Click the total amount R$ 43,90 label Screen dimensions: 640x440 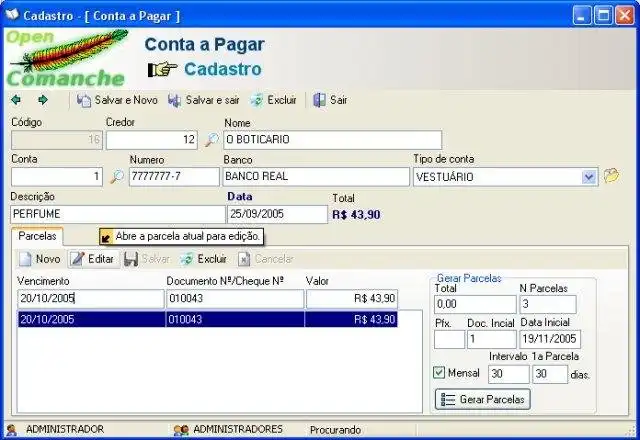356,215
